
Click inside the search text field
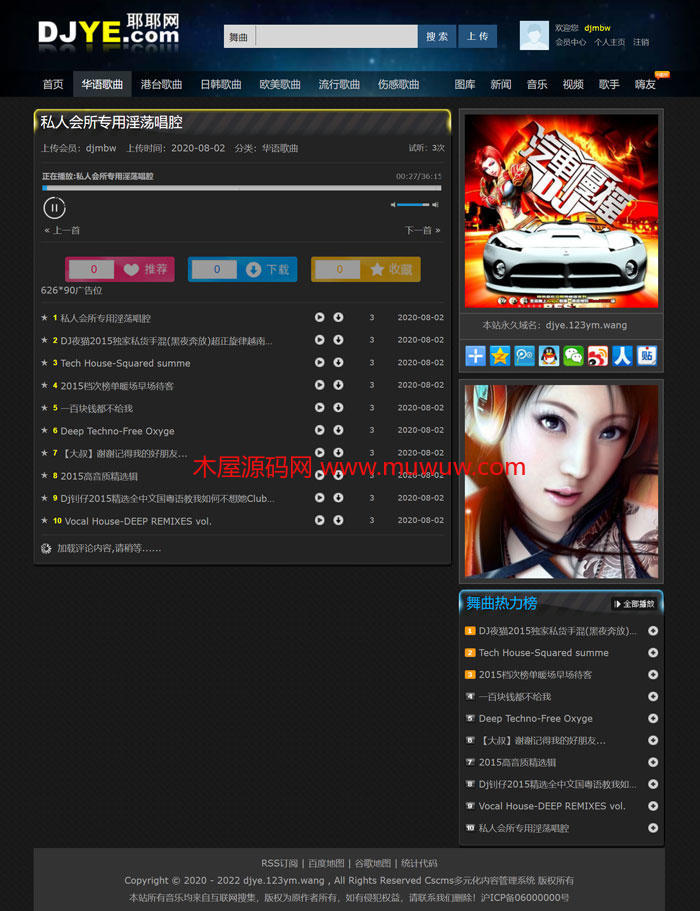[336, 37]
